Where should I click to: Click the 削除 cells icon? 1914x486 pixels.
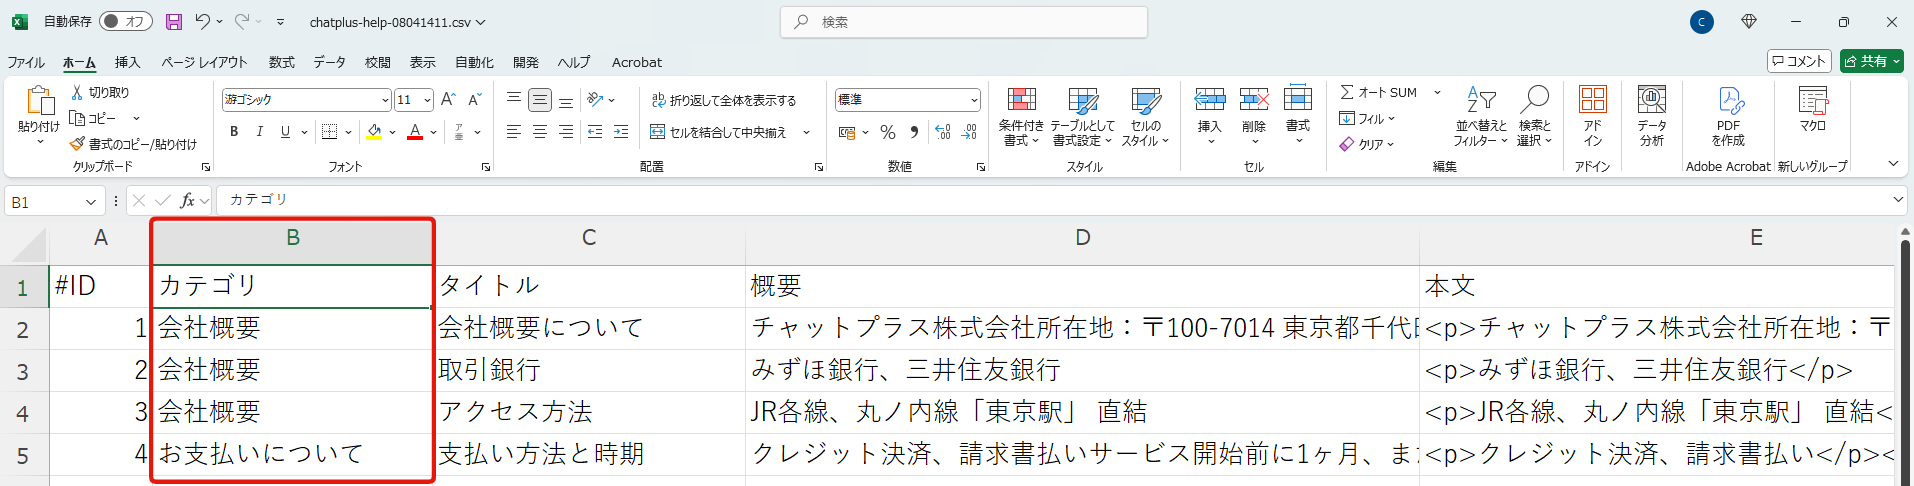(1254, 98)
